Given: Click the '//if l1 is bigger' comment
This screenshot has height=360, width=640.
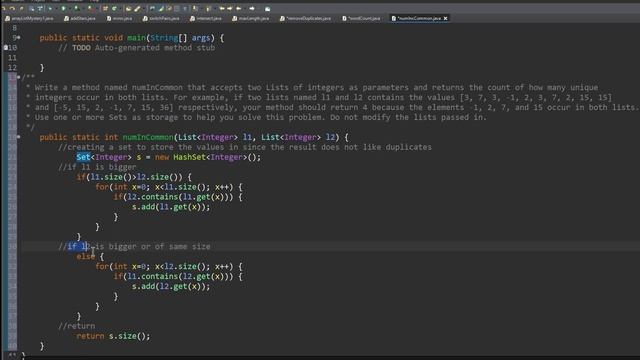Looking at the screenshot, I should 97,167.
